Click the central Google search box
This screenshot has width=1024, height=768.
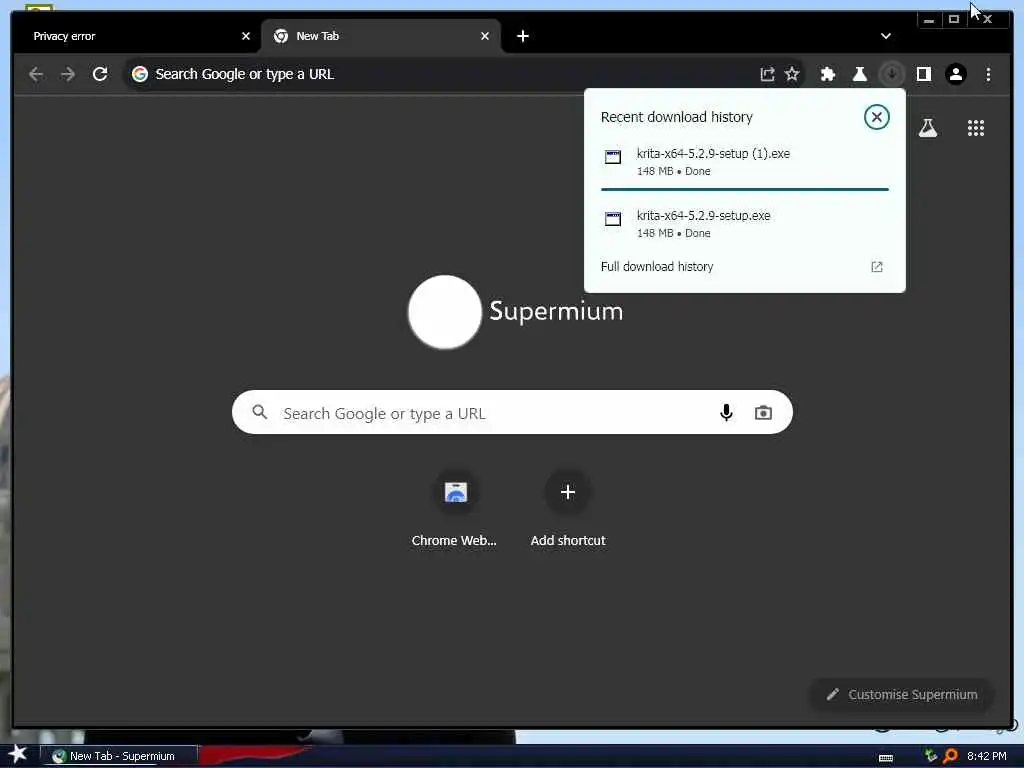coord(512,413)
